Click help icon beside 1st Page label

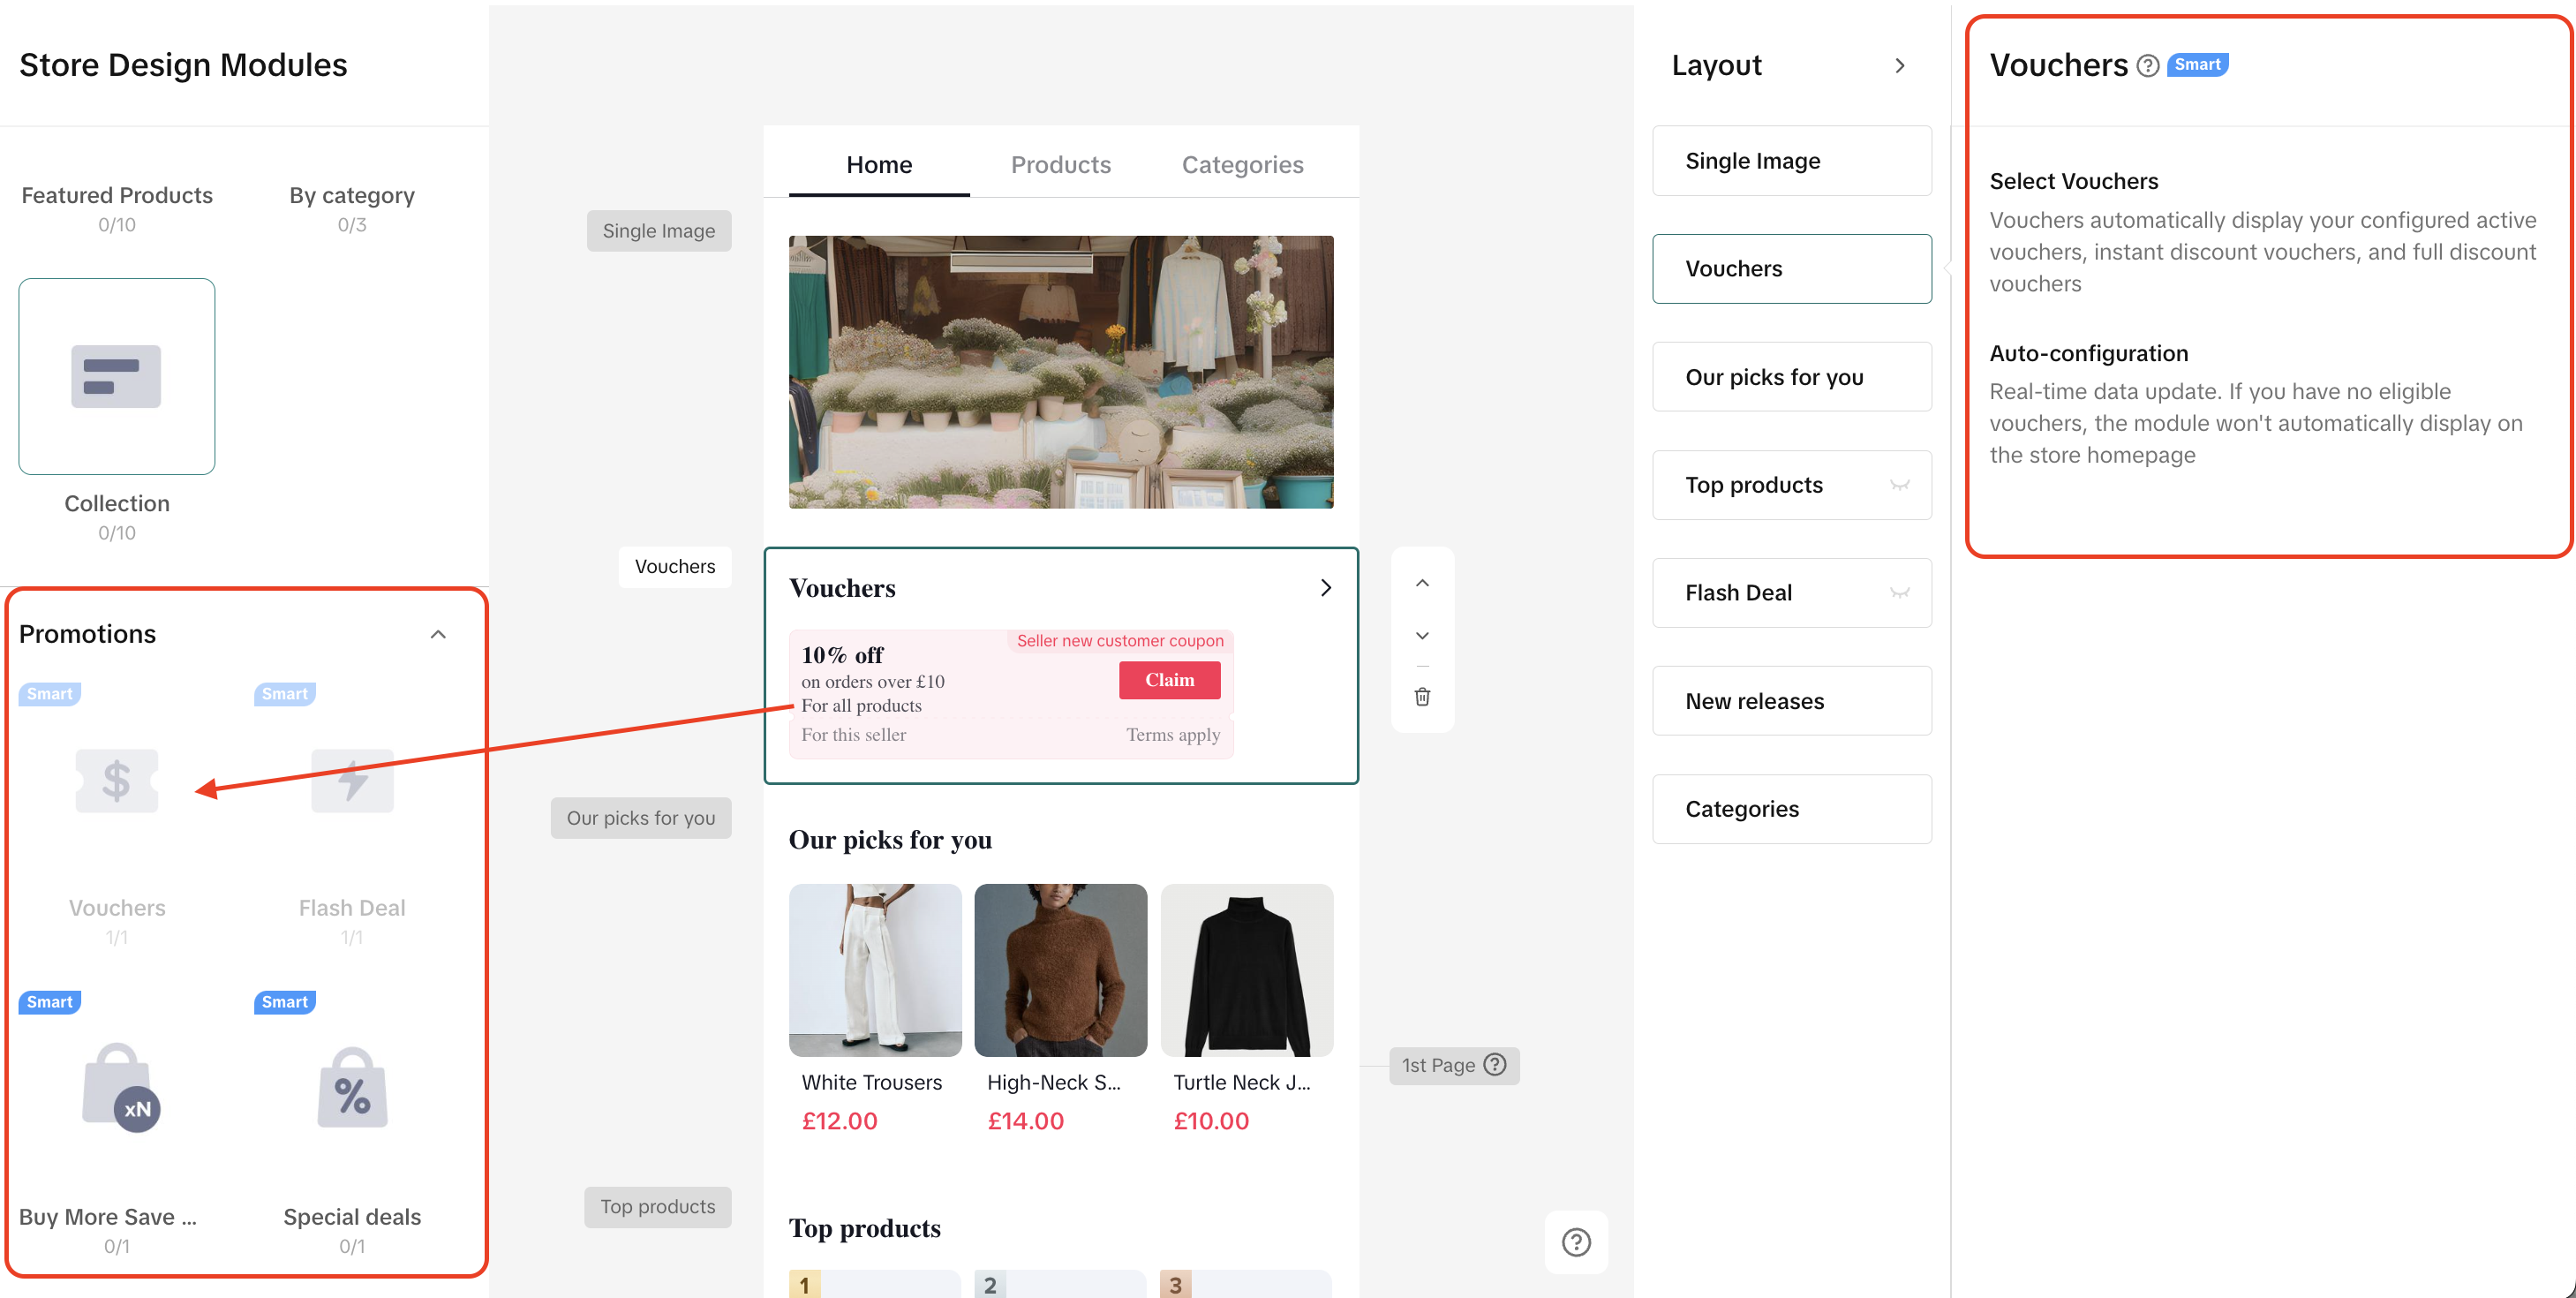(1495, 1064)
